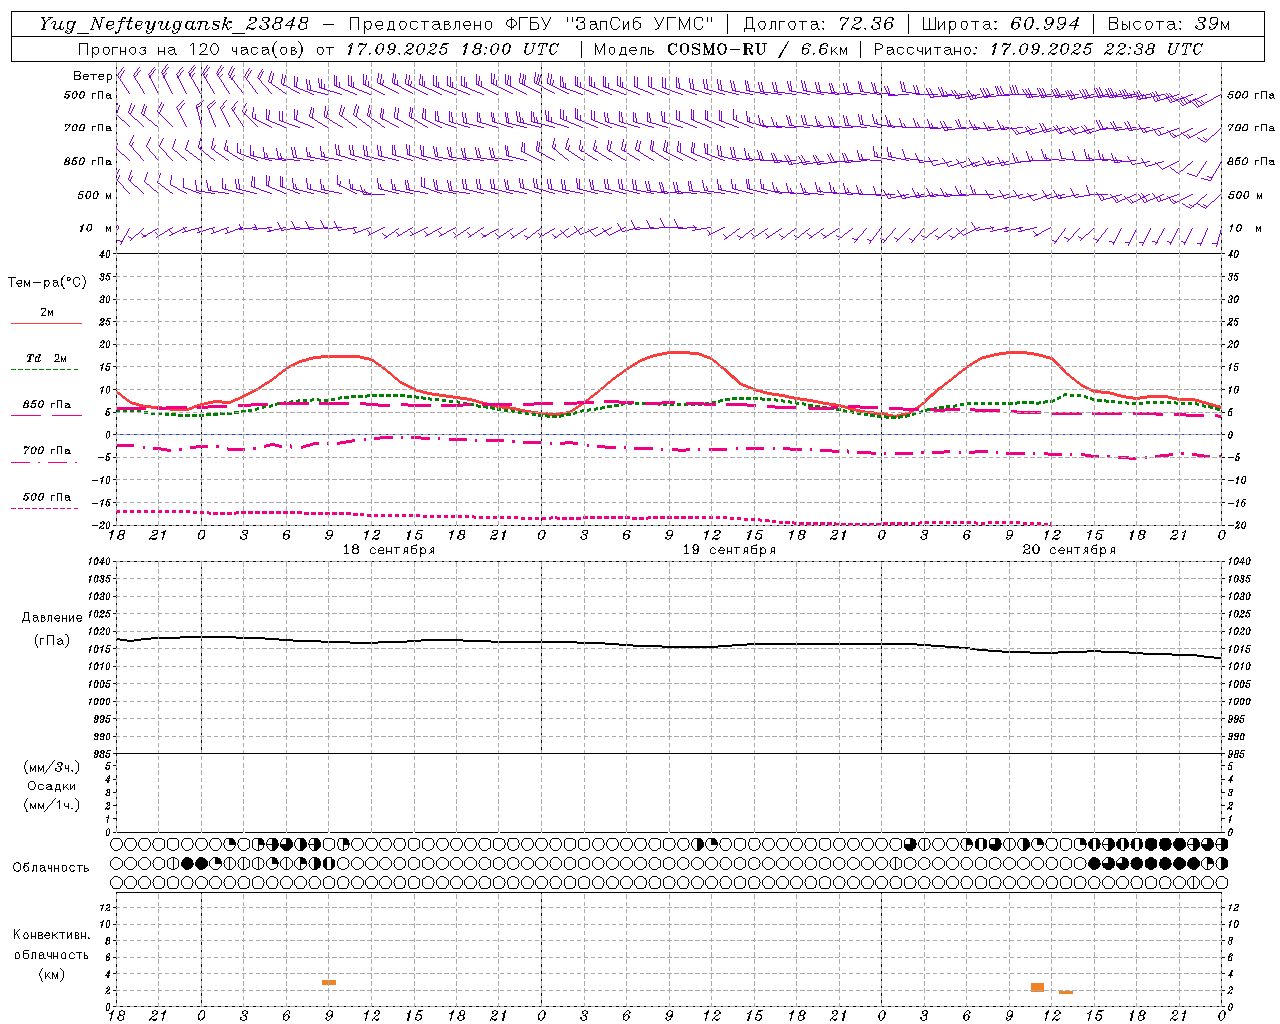Click the 'Рассчитано: 17.09.2025 22:38 UTC' text
This screenshot has width=1280, height=1024.
click(x=1038, y=49)
